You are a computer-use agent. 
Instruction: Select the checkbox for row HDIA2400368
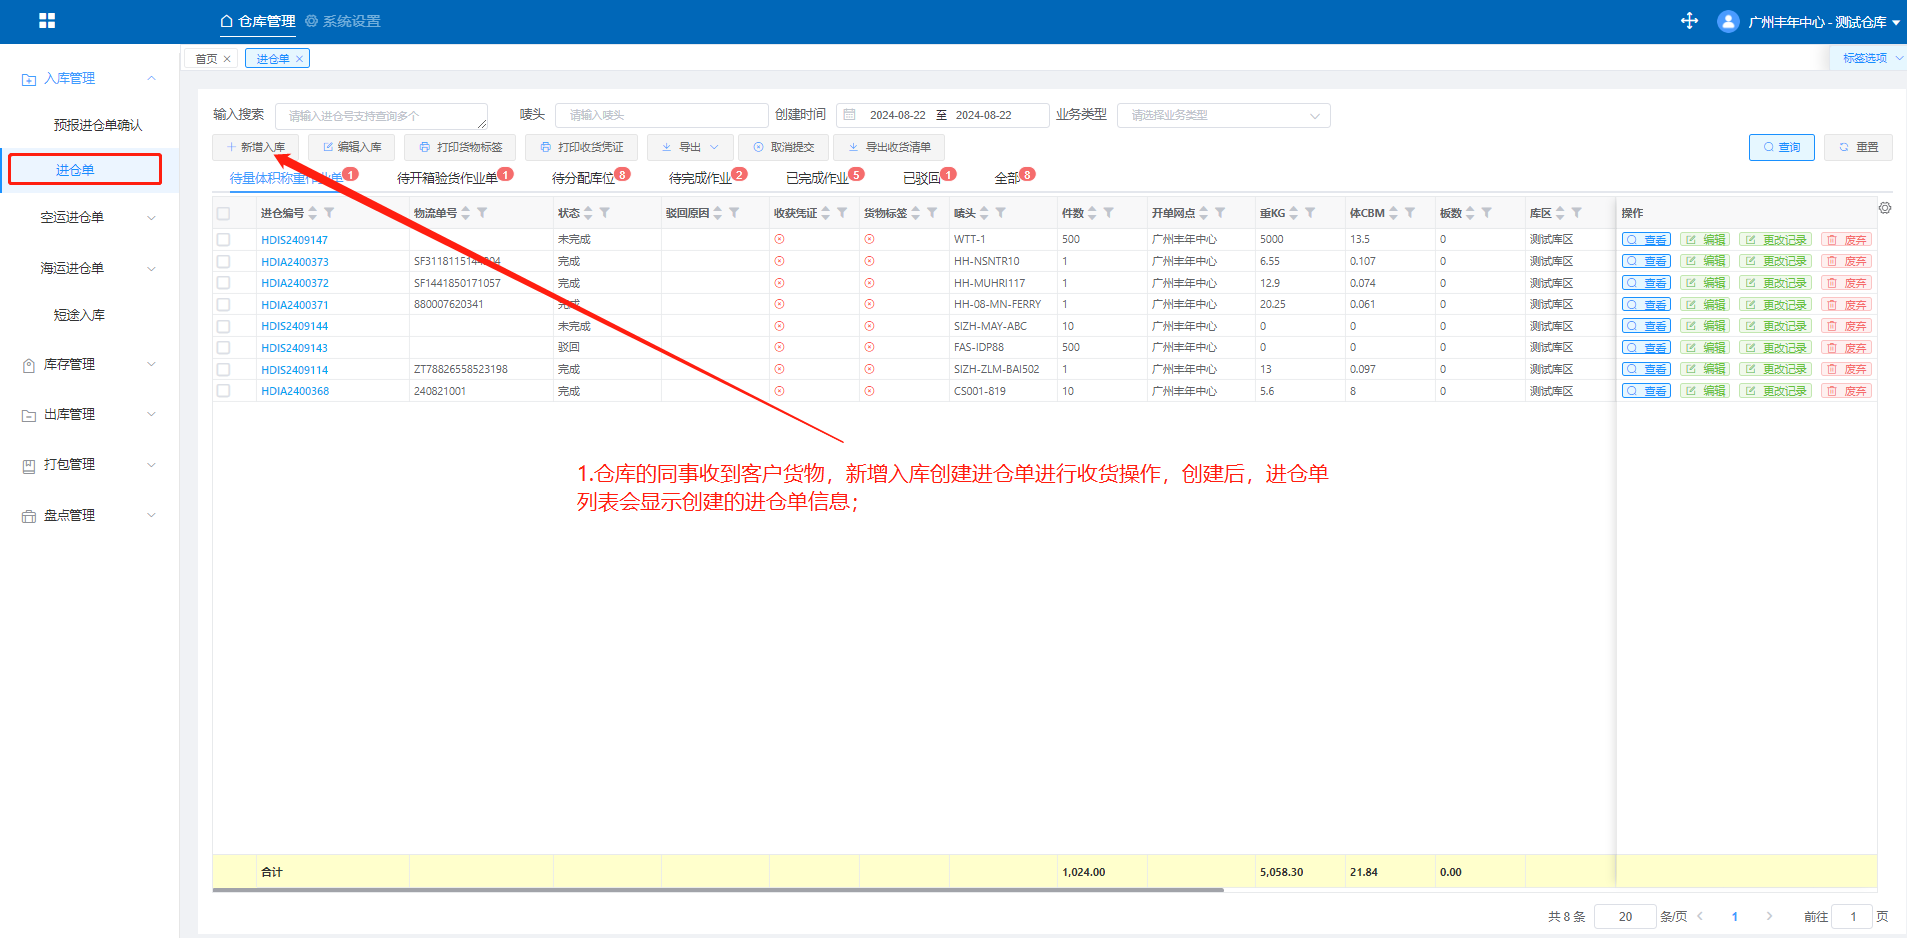click(223, 391)
